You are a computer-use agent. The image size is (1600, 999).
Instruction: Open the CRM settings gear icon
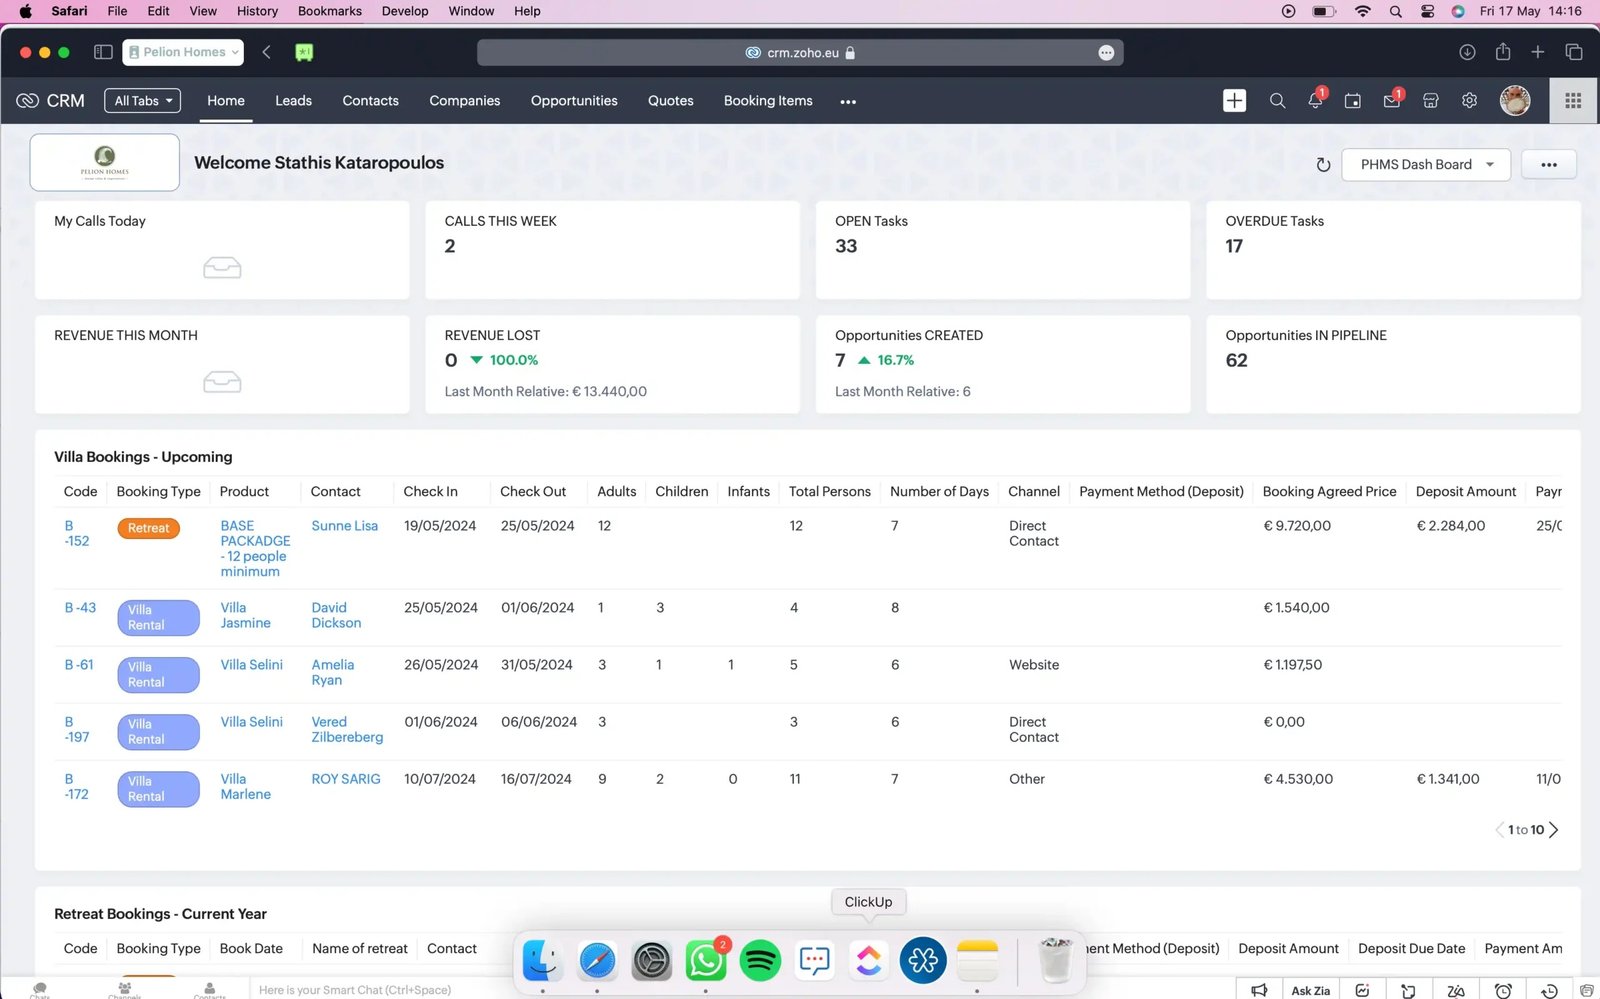tap(1469, 101)
